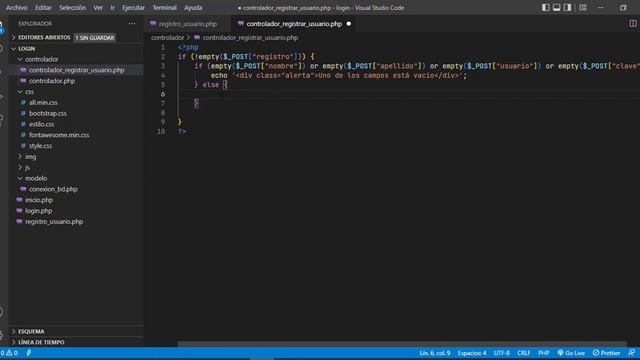Open controlador_registrar_usuario.php in explorer tree
This screenshot has width=640, height=360.
coord(76,70)
